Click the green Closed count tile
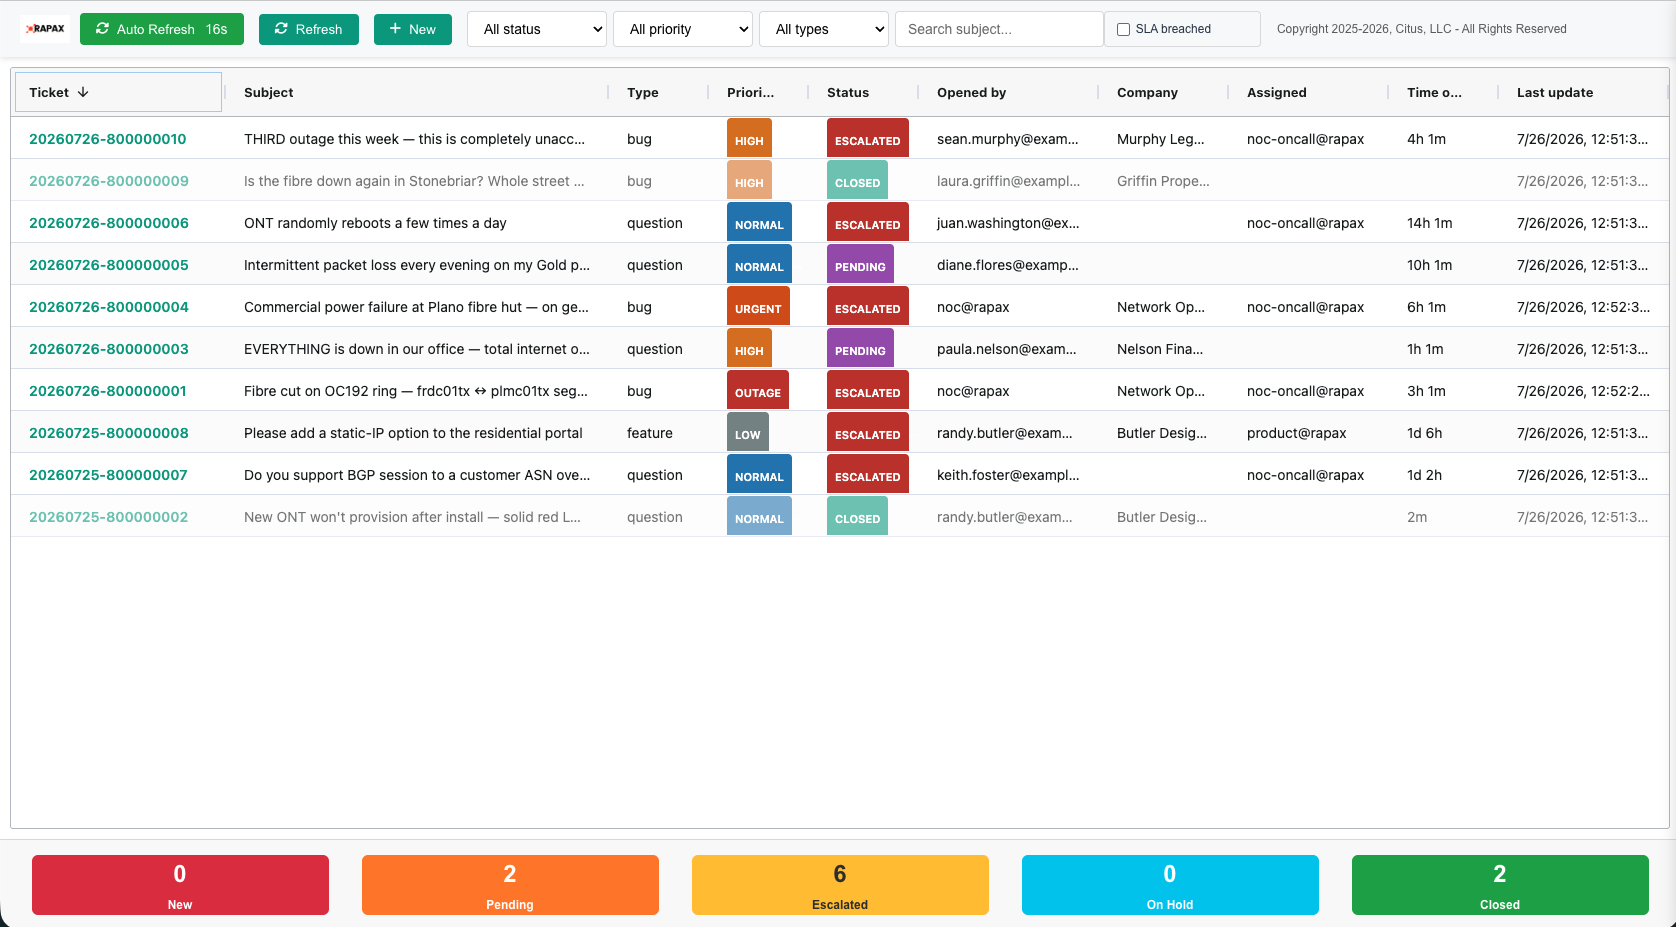 click(x=1500, y=885)
